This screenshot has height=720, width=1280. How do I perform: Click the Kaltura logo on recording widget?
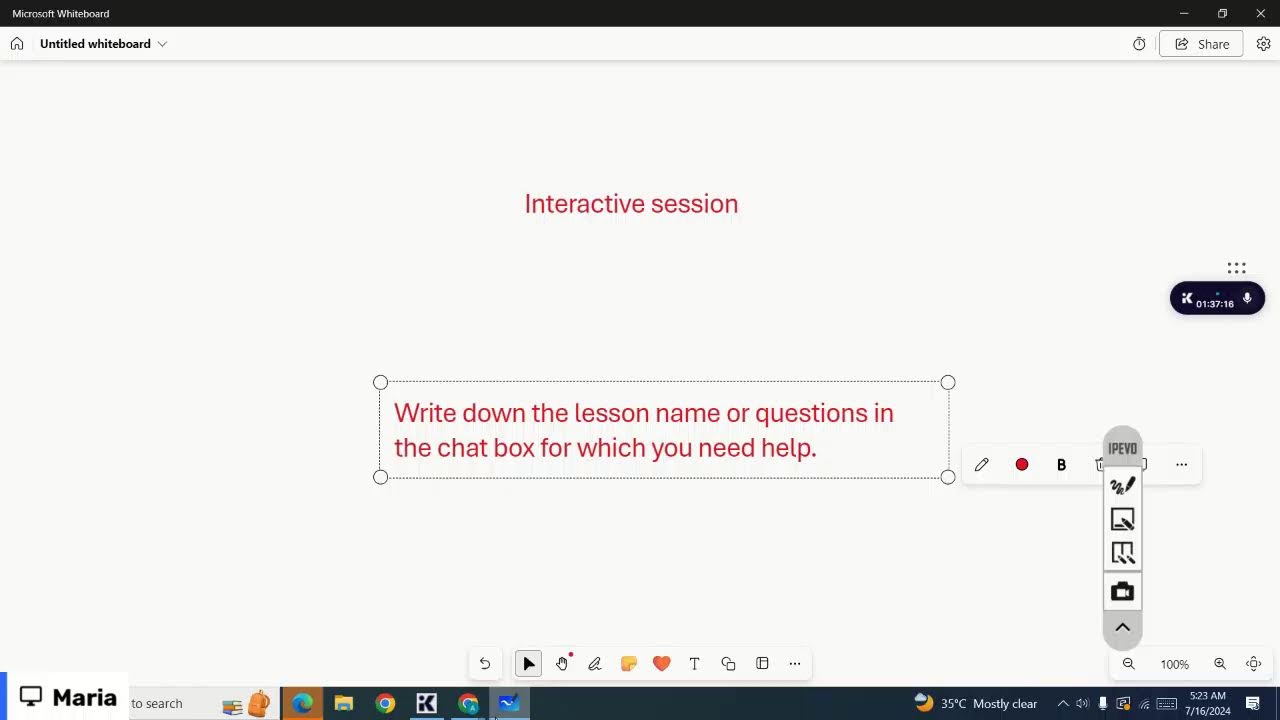pos(1186,298)
